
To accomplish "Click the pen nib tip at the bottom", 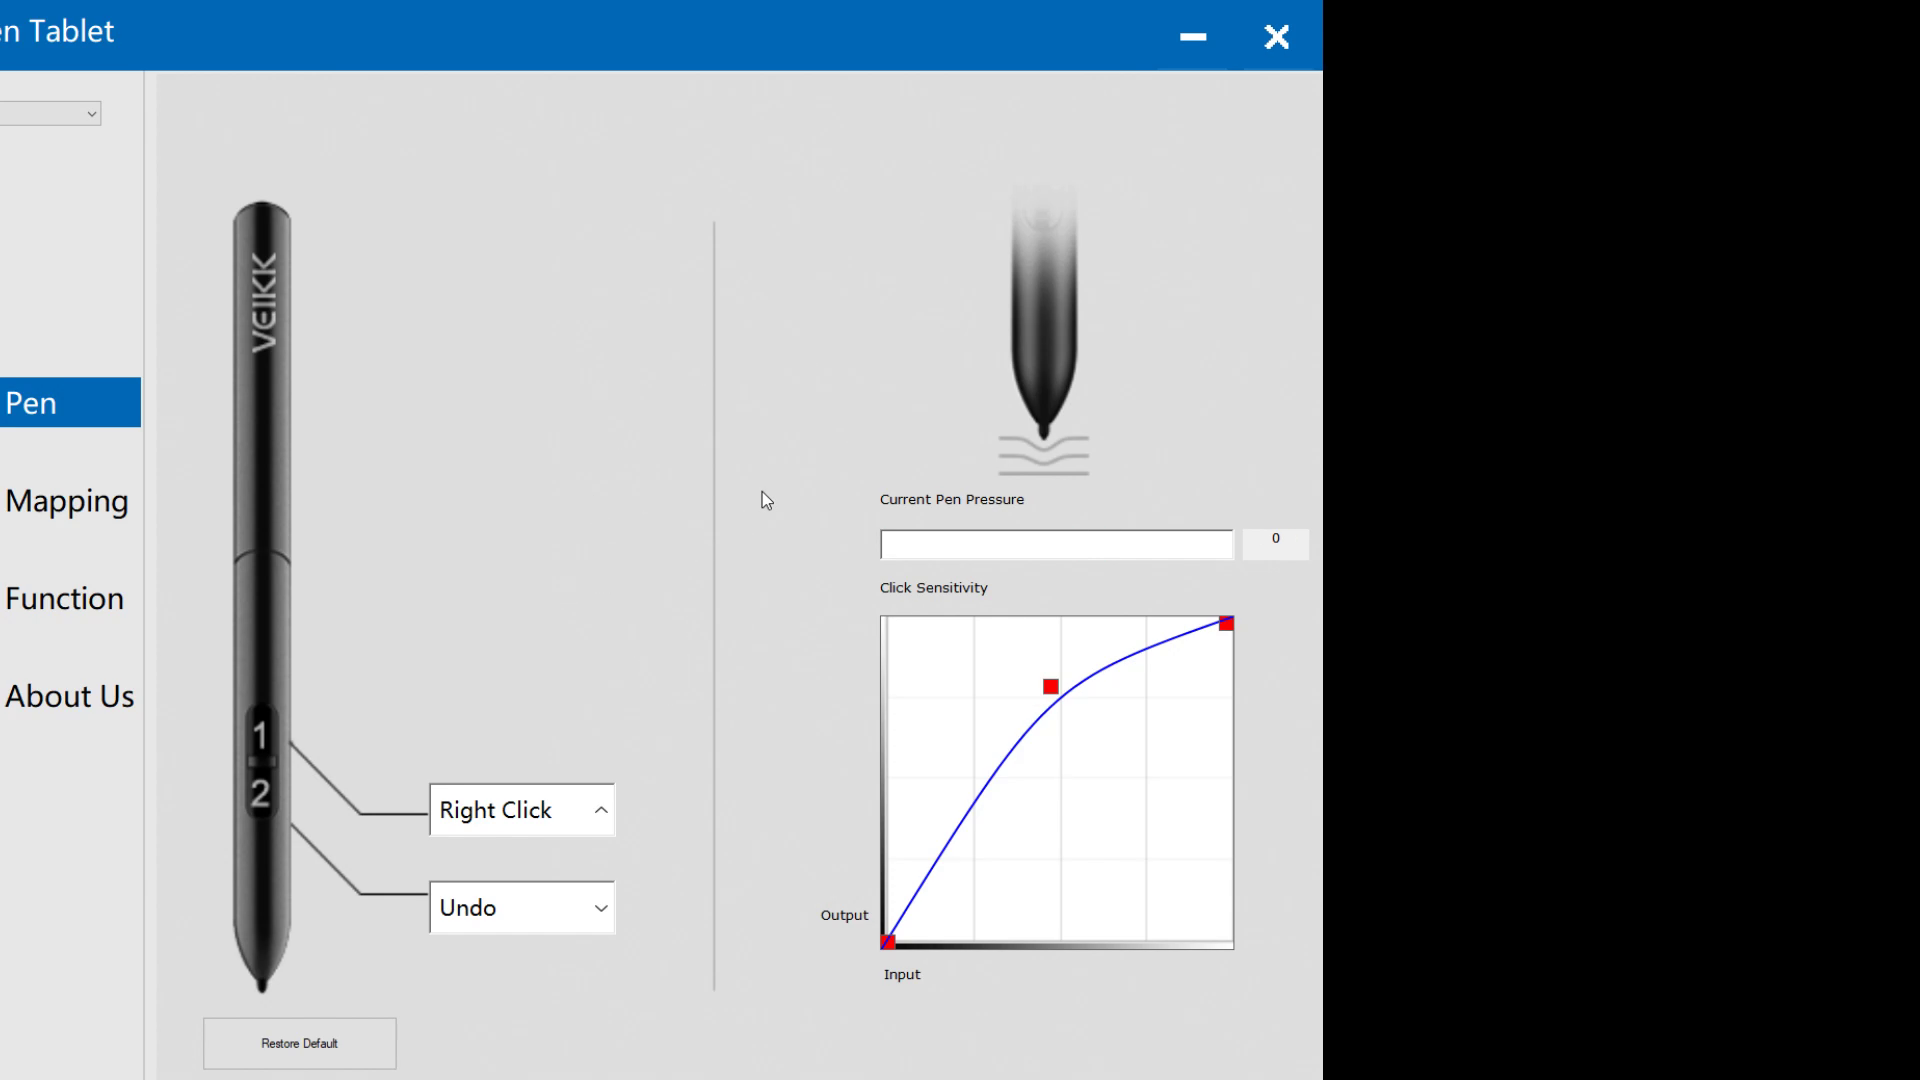I will pyautogui.click(x=262, y=983).
